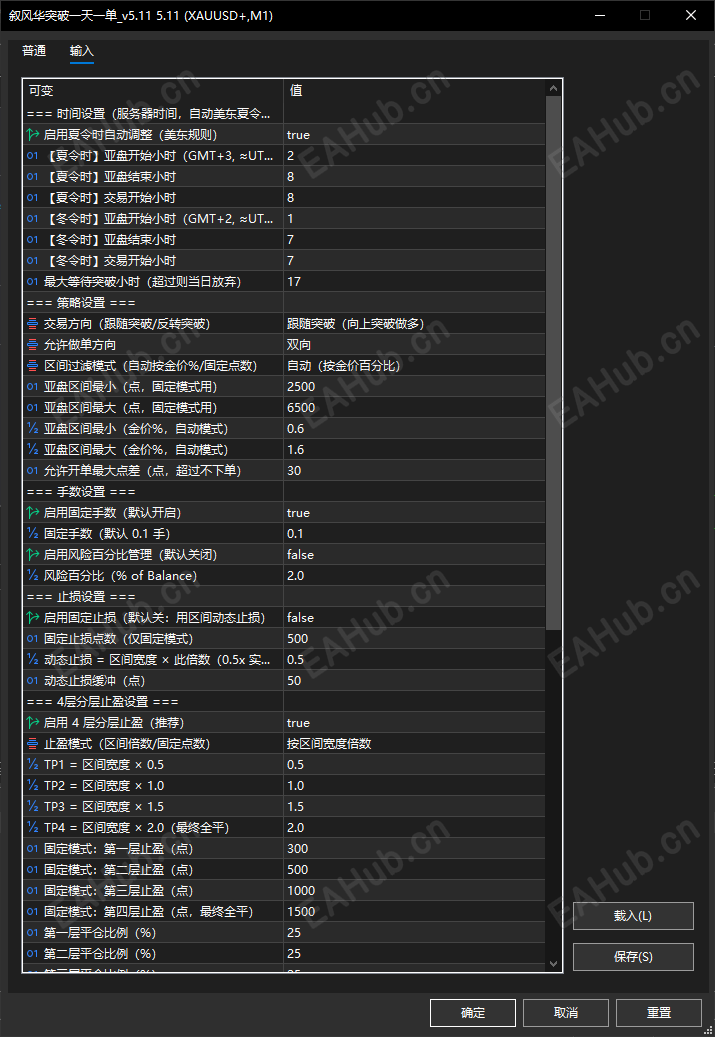Open the 跟随突破（向上突破做多） direction dropdown
Image resolution: width=715 pixels, height=1037 pixels.
click(x=414, y=324)
